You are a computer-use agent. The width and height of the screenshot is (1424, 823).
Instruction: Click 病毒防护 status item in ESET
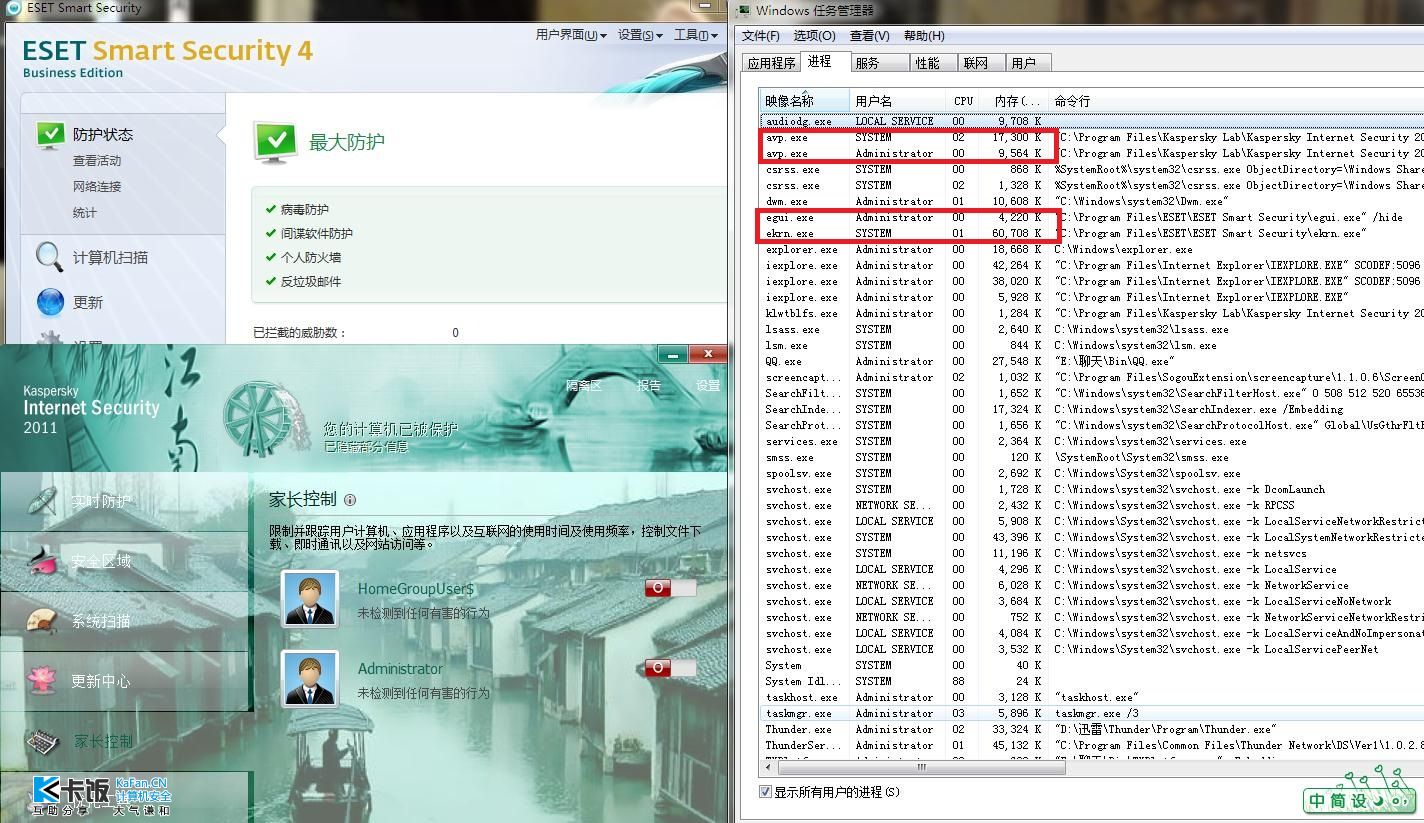coord(297,210)
